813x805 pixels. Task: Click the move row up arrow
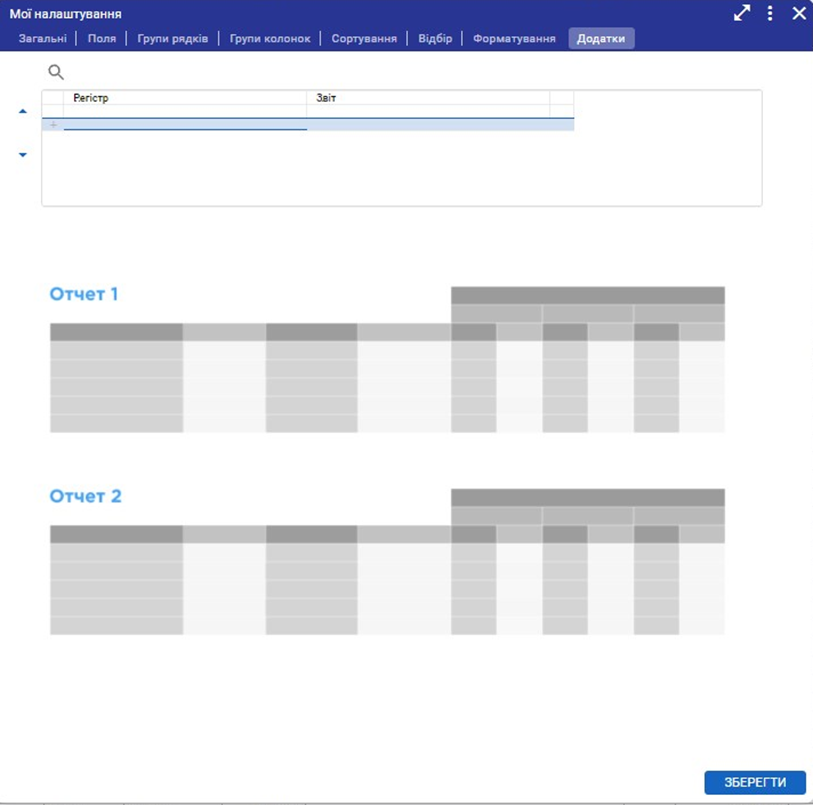[23, 112]
